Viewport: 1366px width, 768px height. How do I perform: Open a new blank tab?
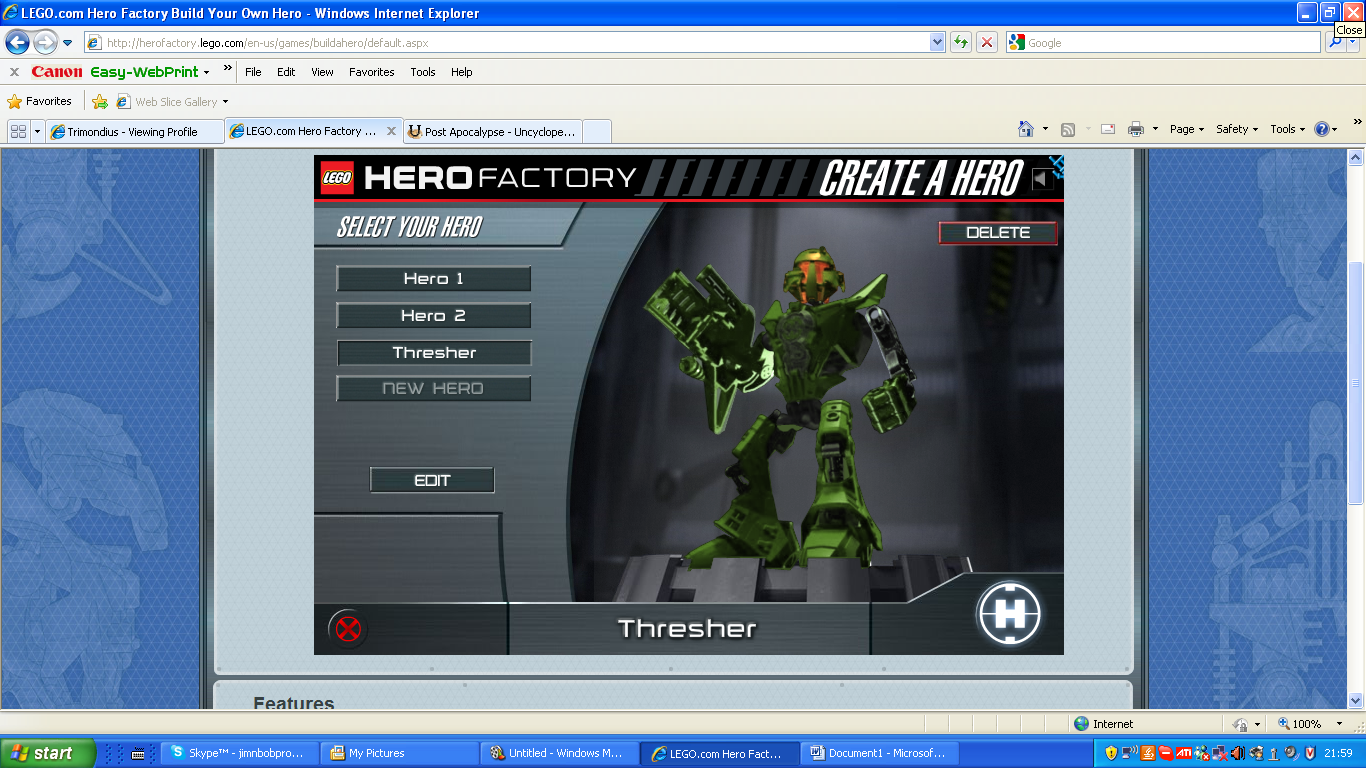click(x=596, y=131)
